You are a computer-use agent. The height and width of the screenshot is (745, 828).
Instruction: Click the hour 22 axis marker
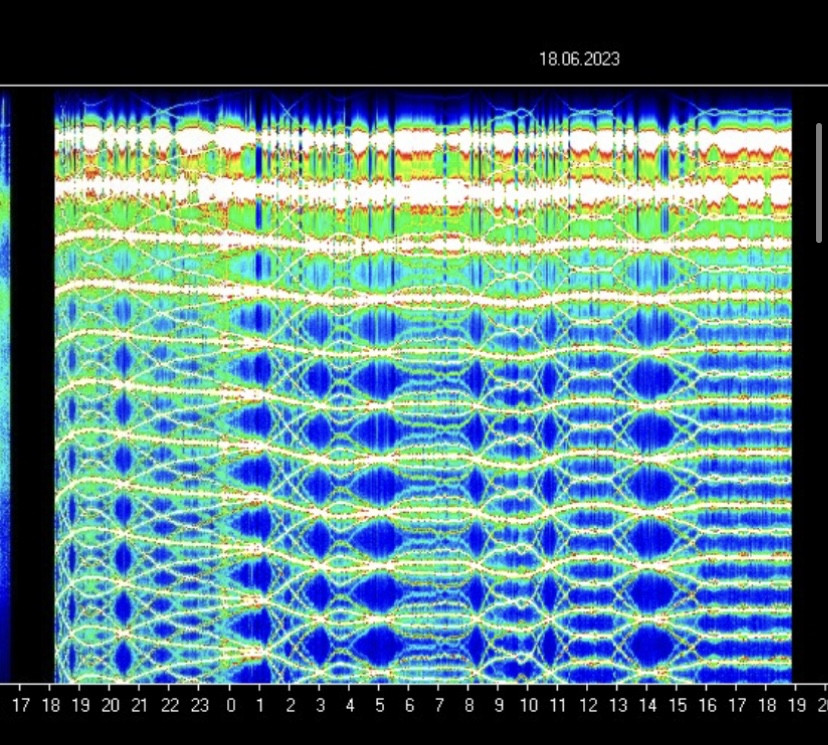pos(170,706)
